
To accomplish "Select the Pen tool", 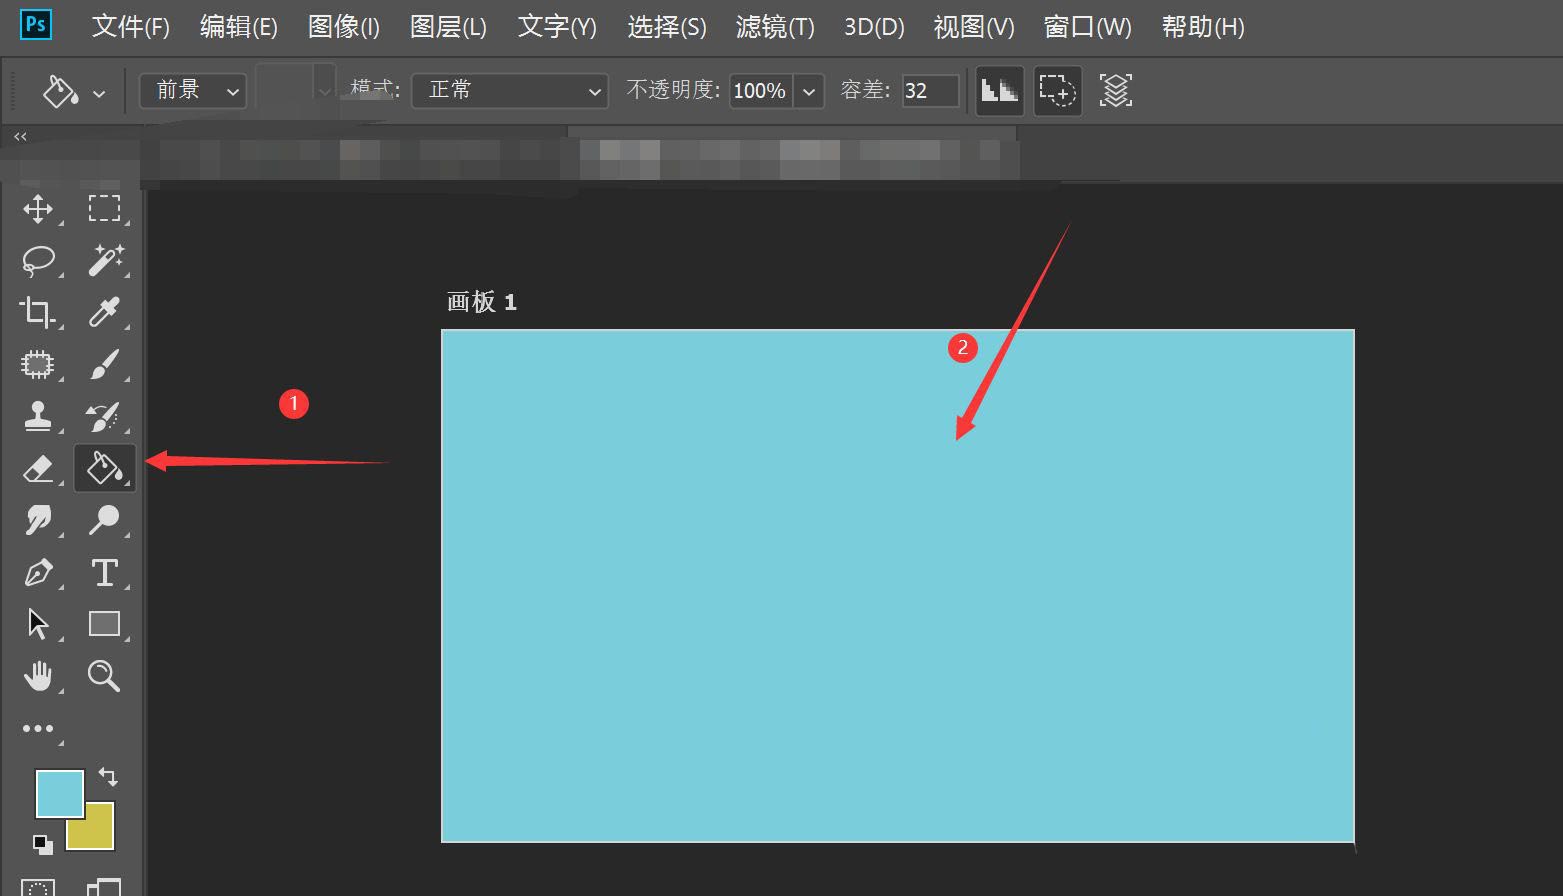I will 38,573.
